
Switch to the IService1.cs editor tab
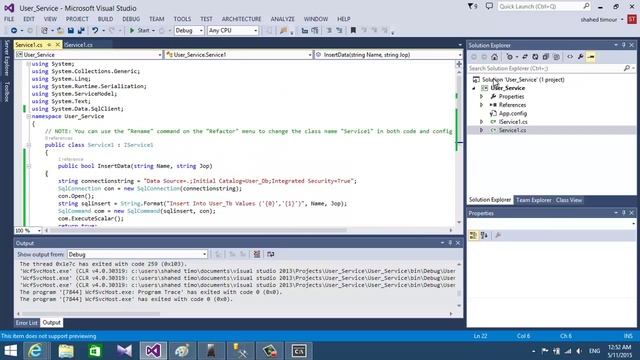coord(78,45)
